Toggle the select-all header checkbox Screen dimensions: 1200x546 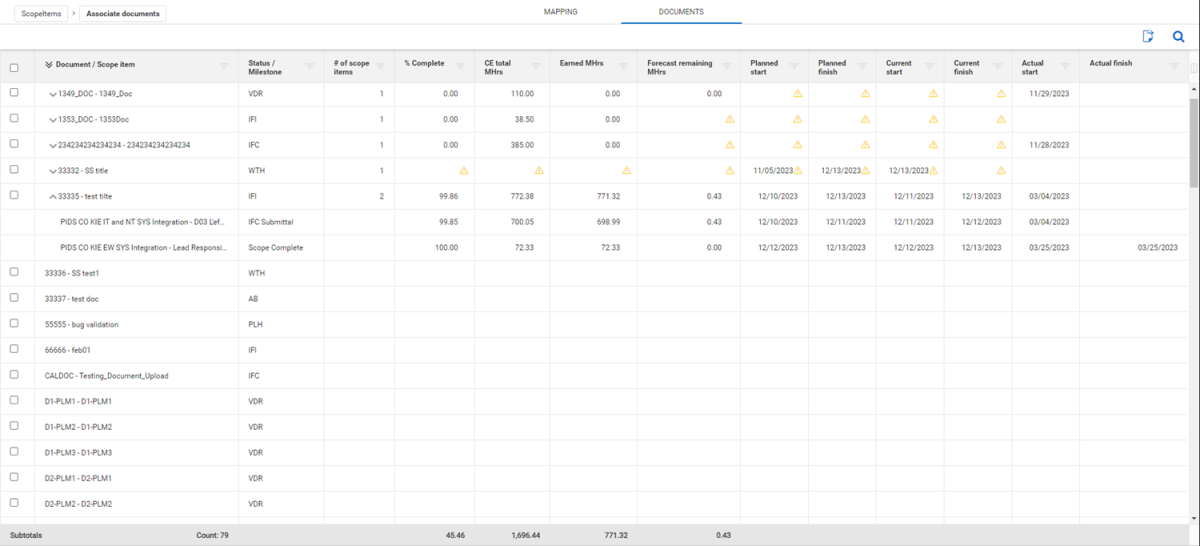tap(14, 68)
